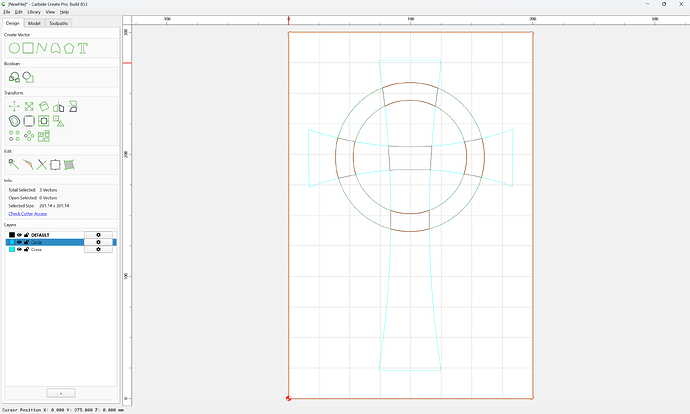Image resolution: width=690 pixels, height=414 pixels.
Task: Activate the Node edit tool
Action: click(x=14, y=165)
